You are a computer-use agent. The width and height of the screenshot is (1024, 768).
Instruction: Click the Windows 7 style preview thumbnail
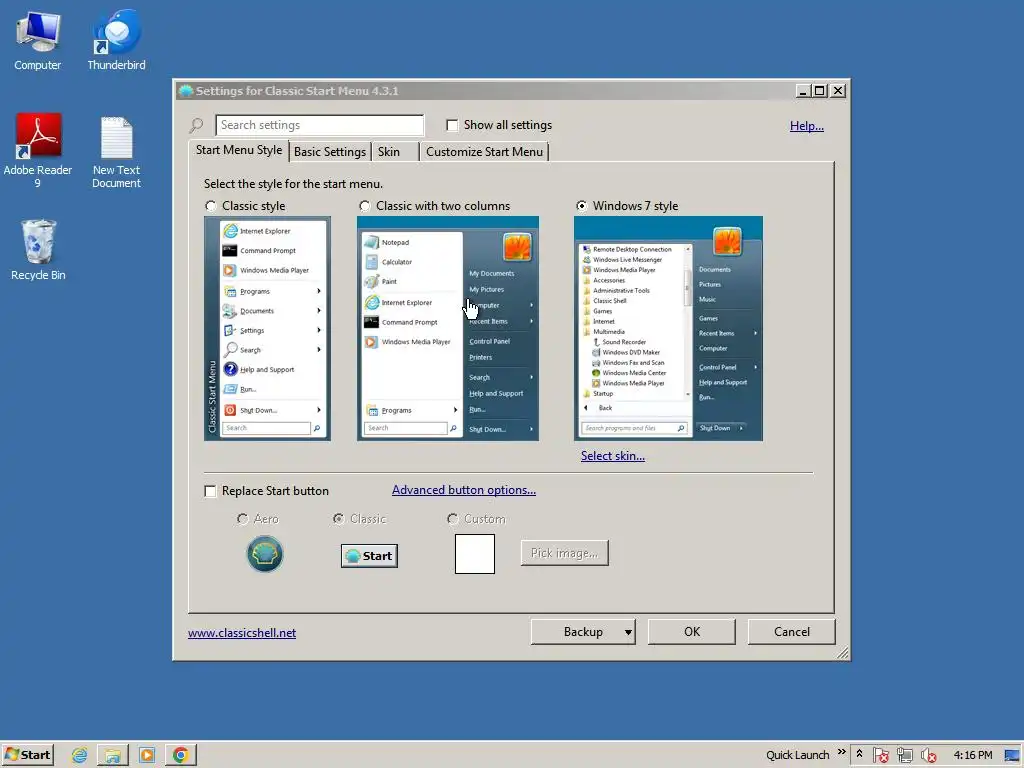point(668,328)
